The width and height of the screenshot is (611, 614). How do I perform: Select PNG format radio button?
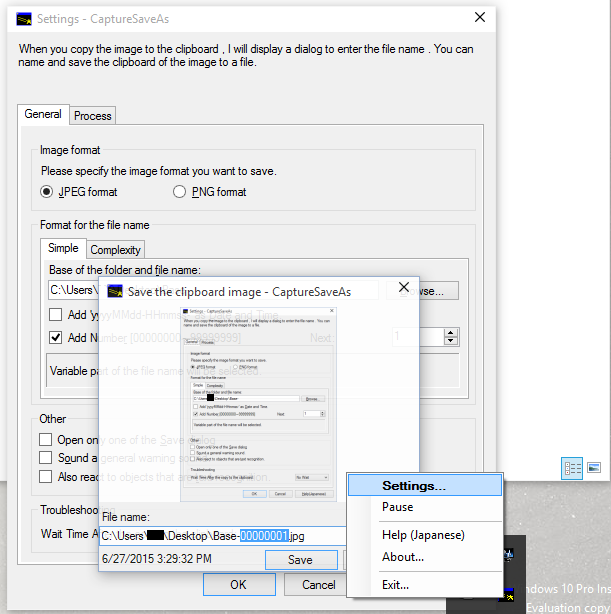(179, 192)
